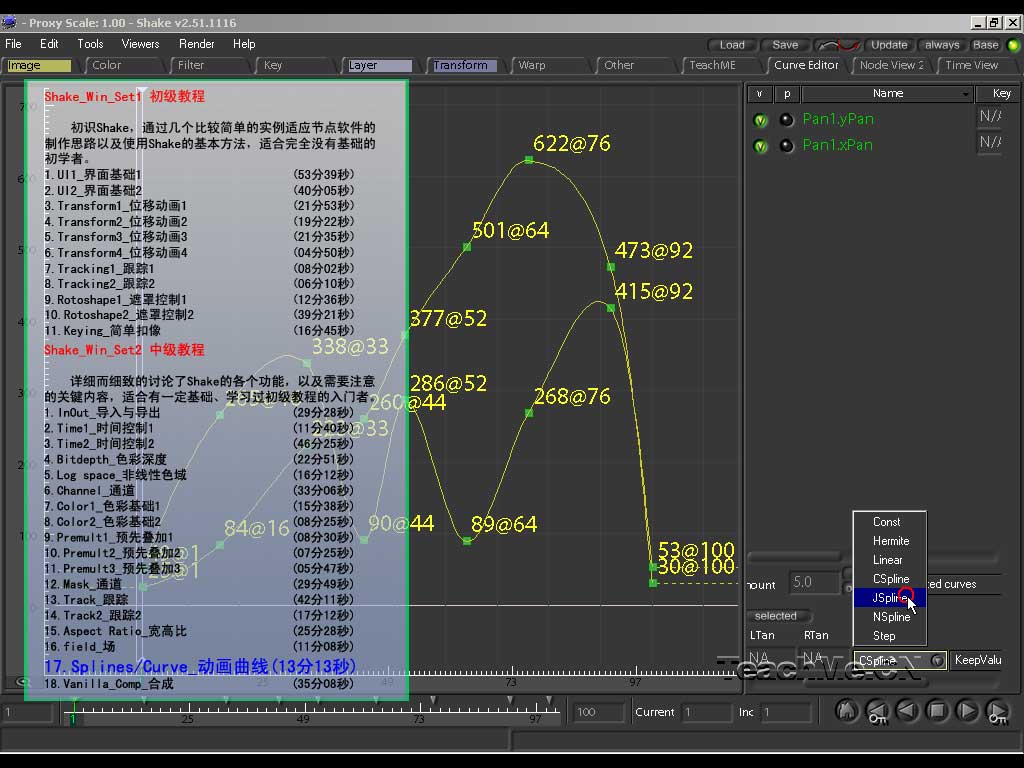
Task: Choose Linear from the curve type list
Action: pyautogui.click(x=889, y=560)
